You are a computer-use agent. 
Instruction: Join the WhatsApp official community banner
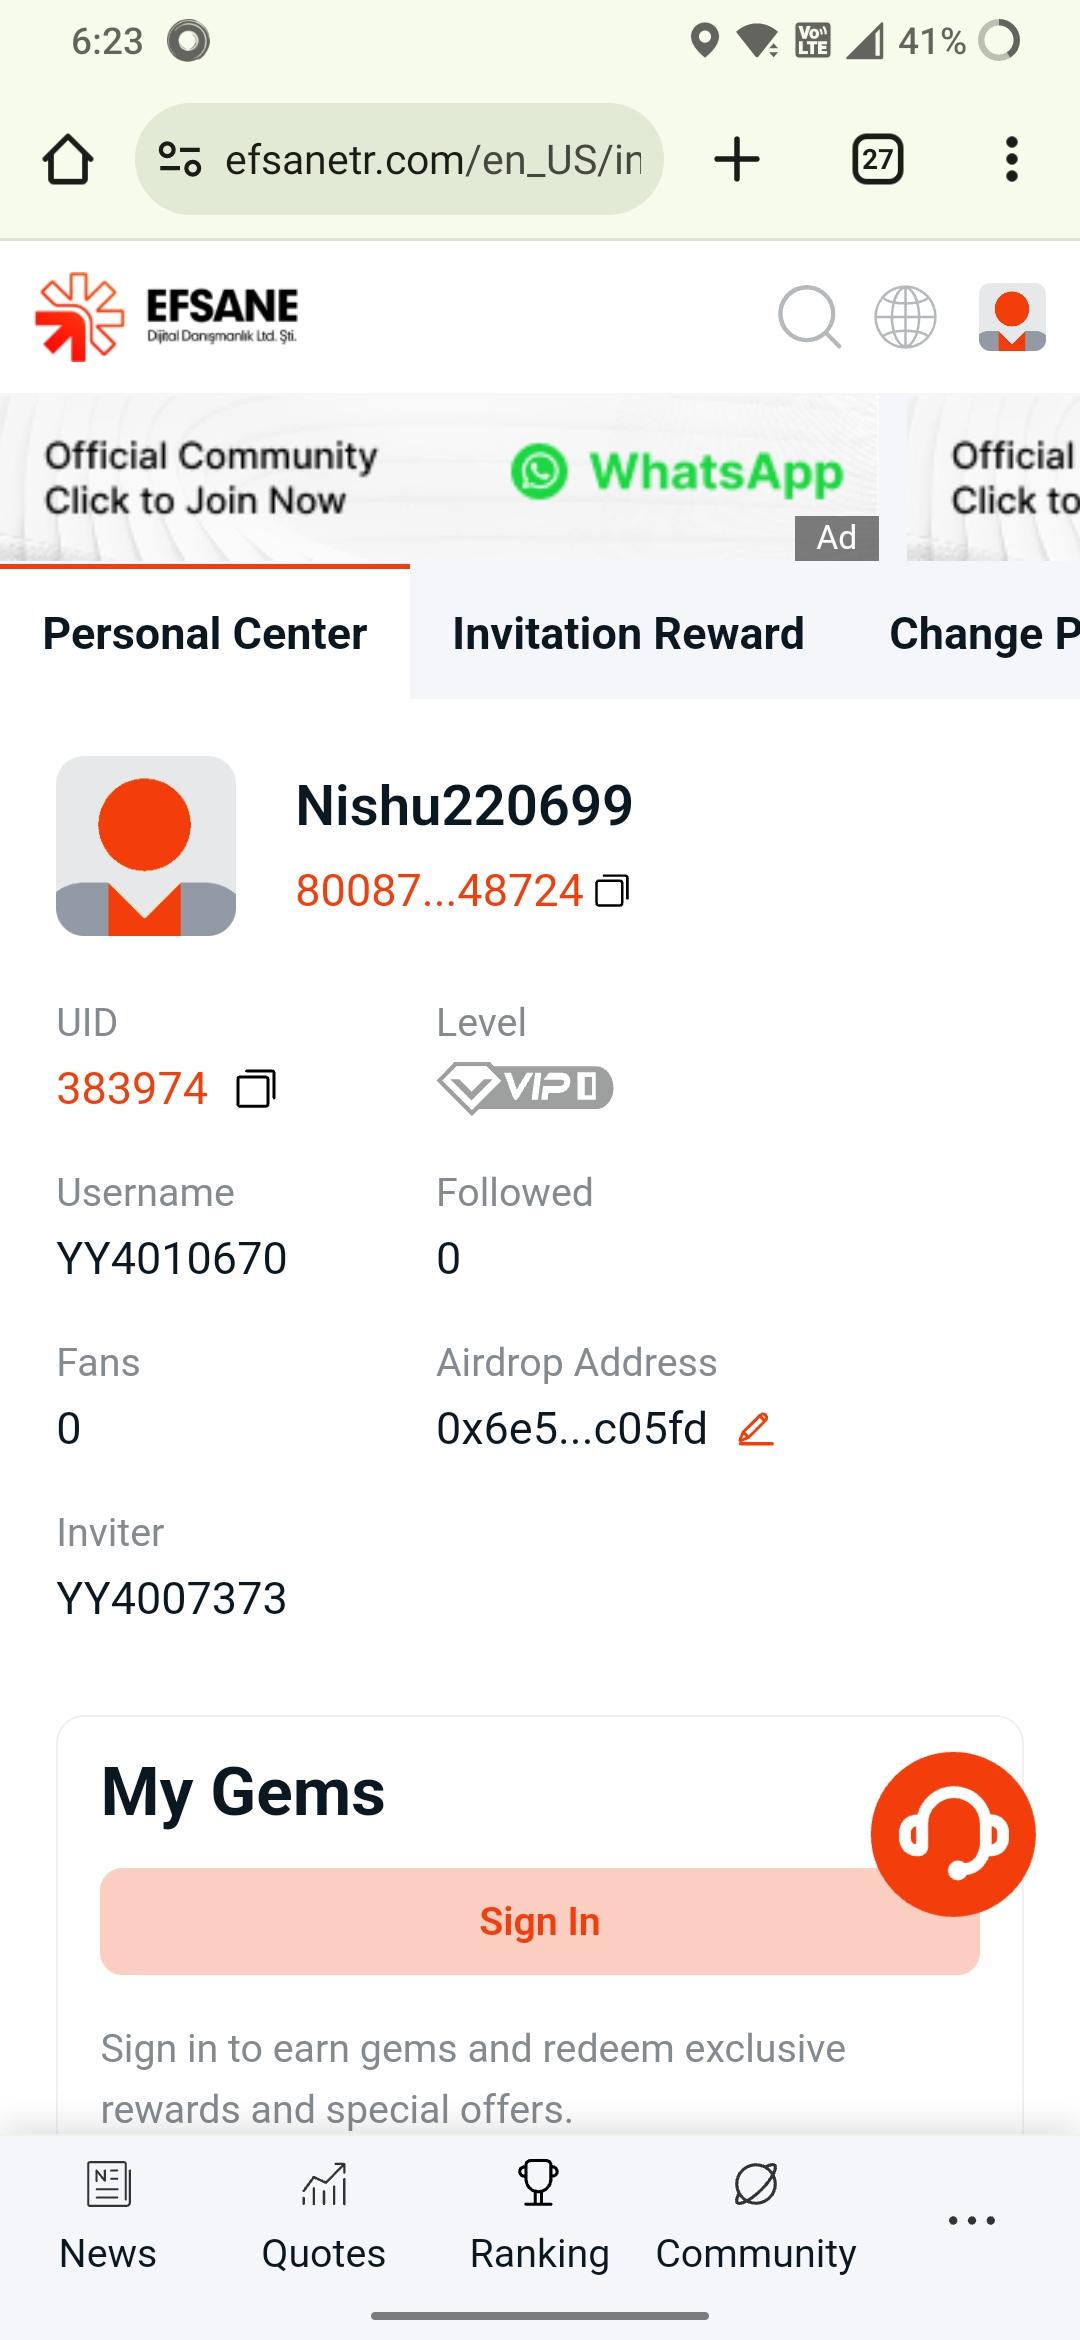pyautogui.click(x=440, y=477)
